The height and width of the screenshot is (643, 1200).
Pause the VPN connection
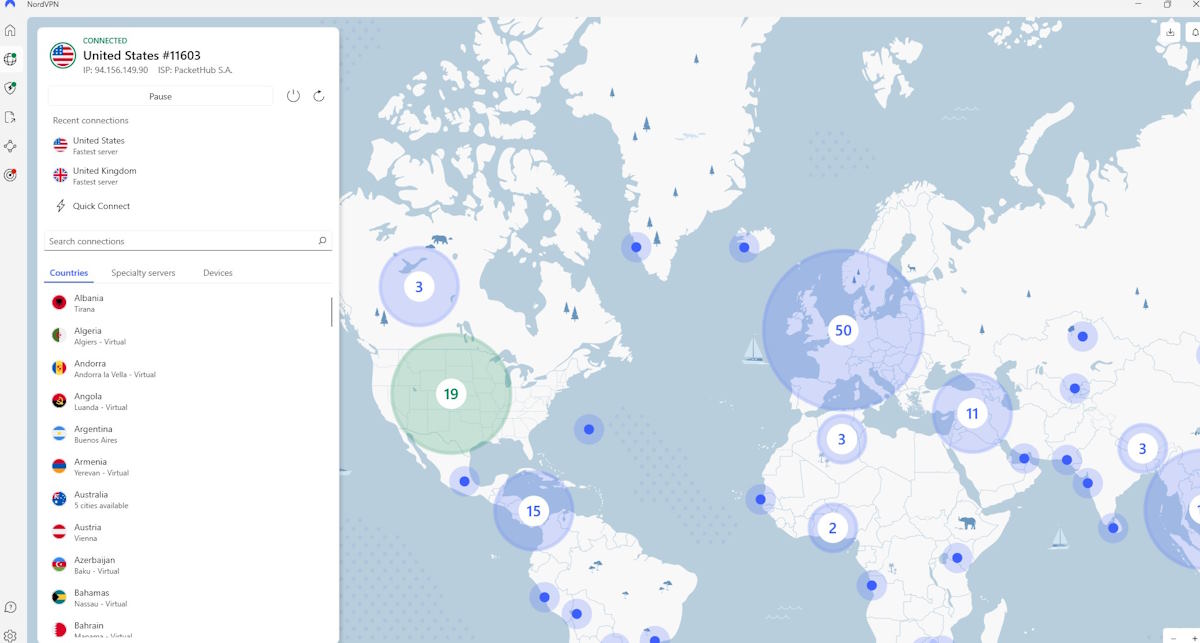(160, 96)
